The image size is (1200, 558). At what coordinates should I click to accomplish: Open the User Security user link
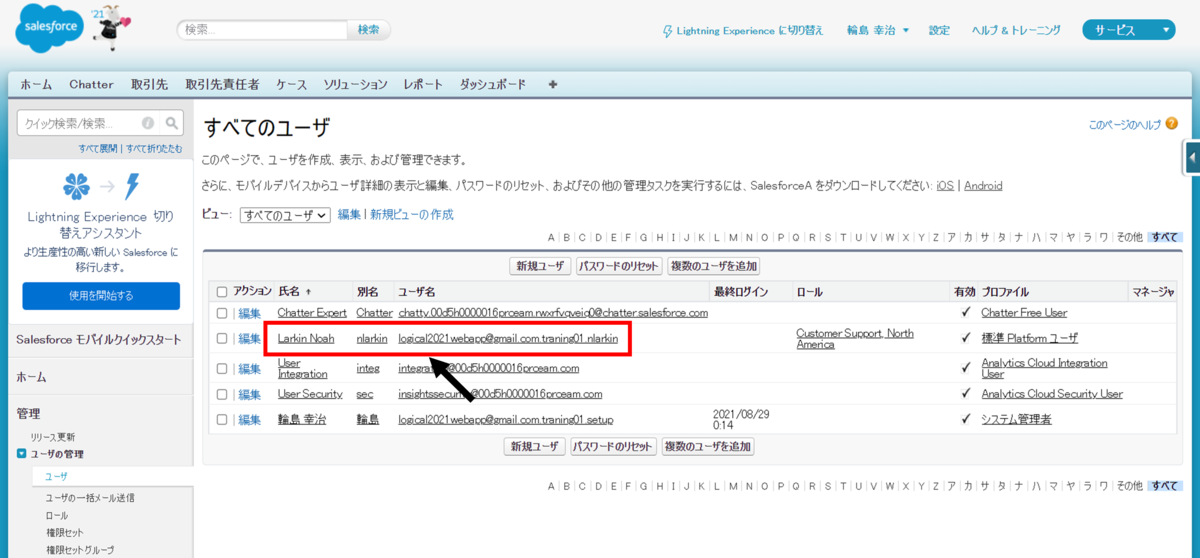pos(310,394)
